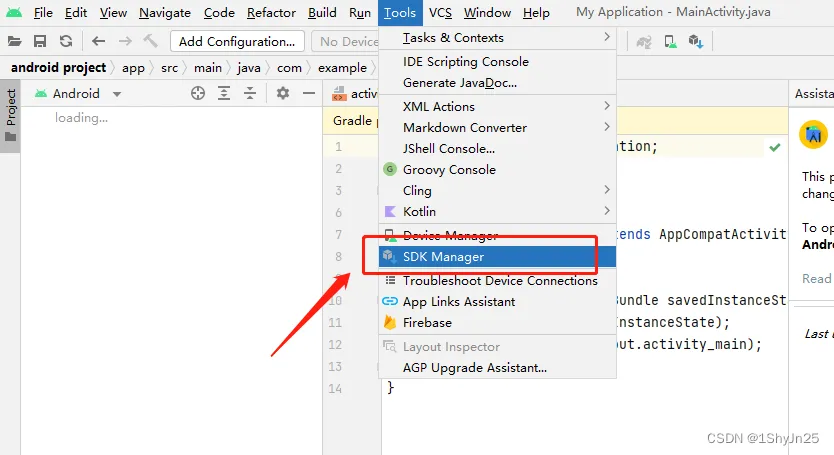The width and height of the screenshot is (834, 455).
Task: Expand the Kotlin submenu
Action: pyautogui.click(x=497, y=212)
